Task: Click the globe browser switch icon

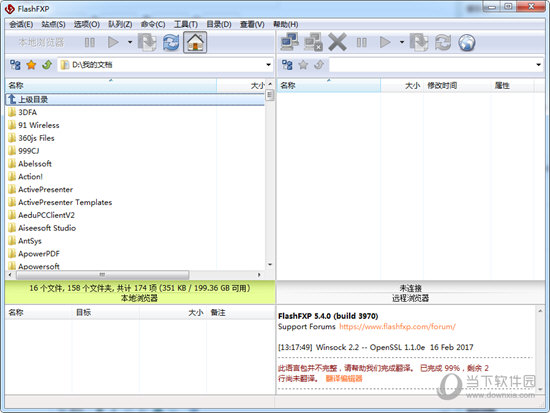Action: click(x=467, y=43)
